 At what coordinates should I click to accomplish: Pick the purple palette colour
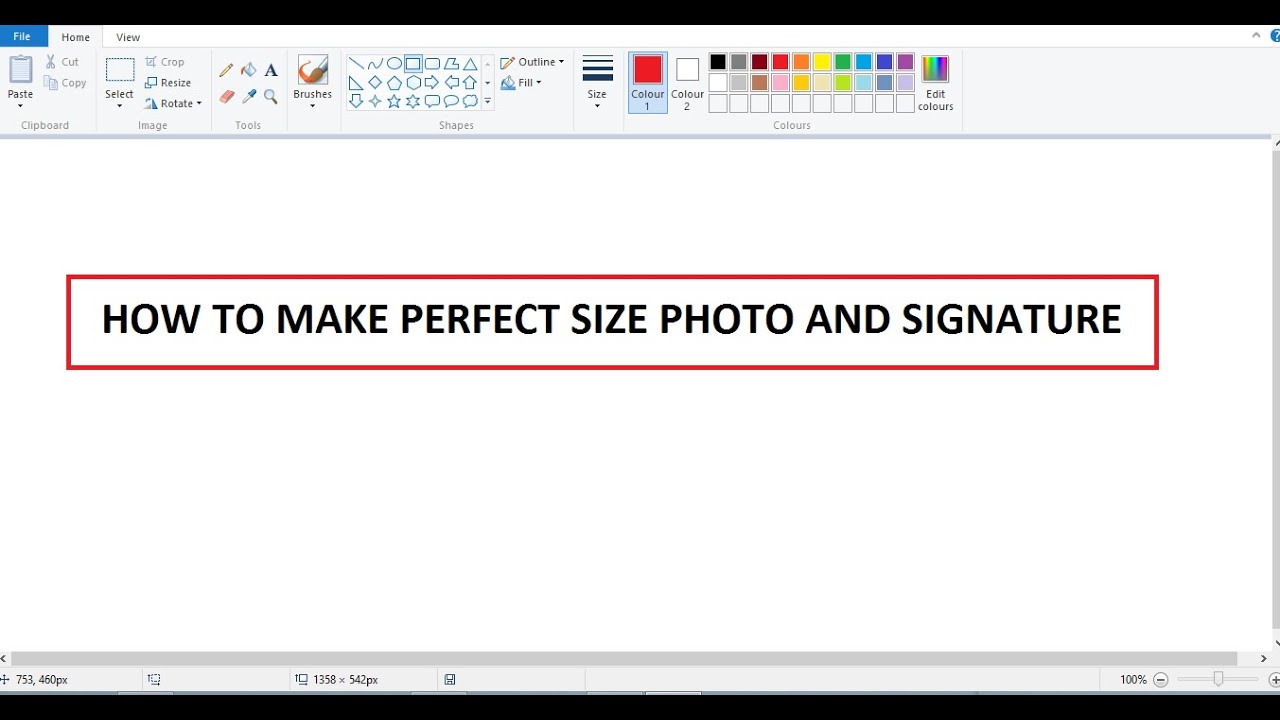[x=905, y=62]
